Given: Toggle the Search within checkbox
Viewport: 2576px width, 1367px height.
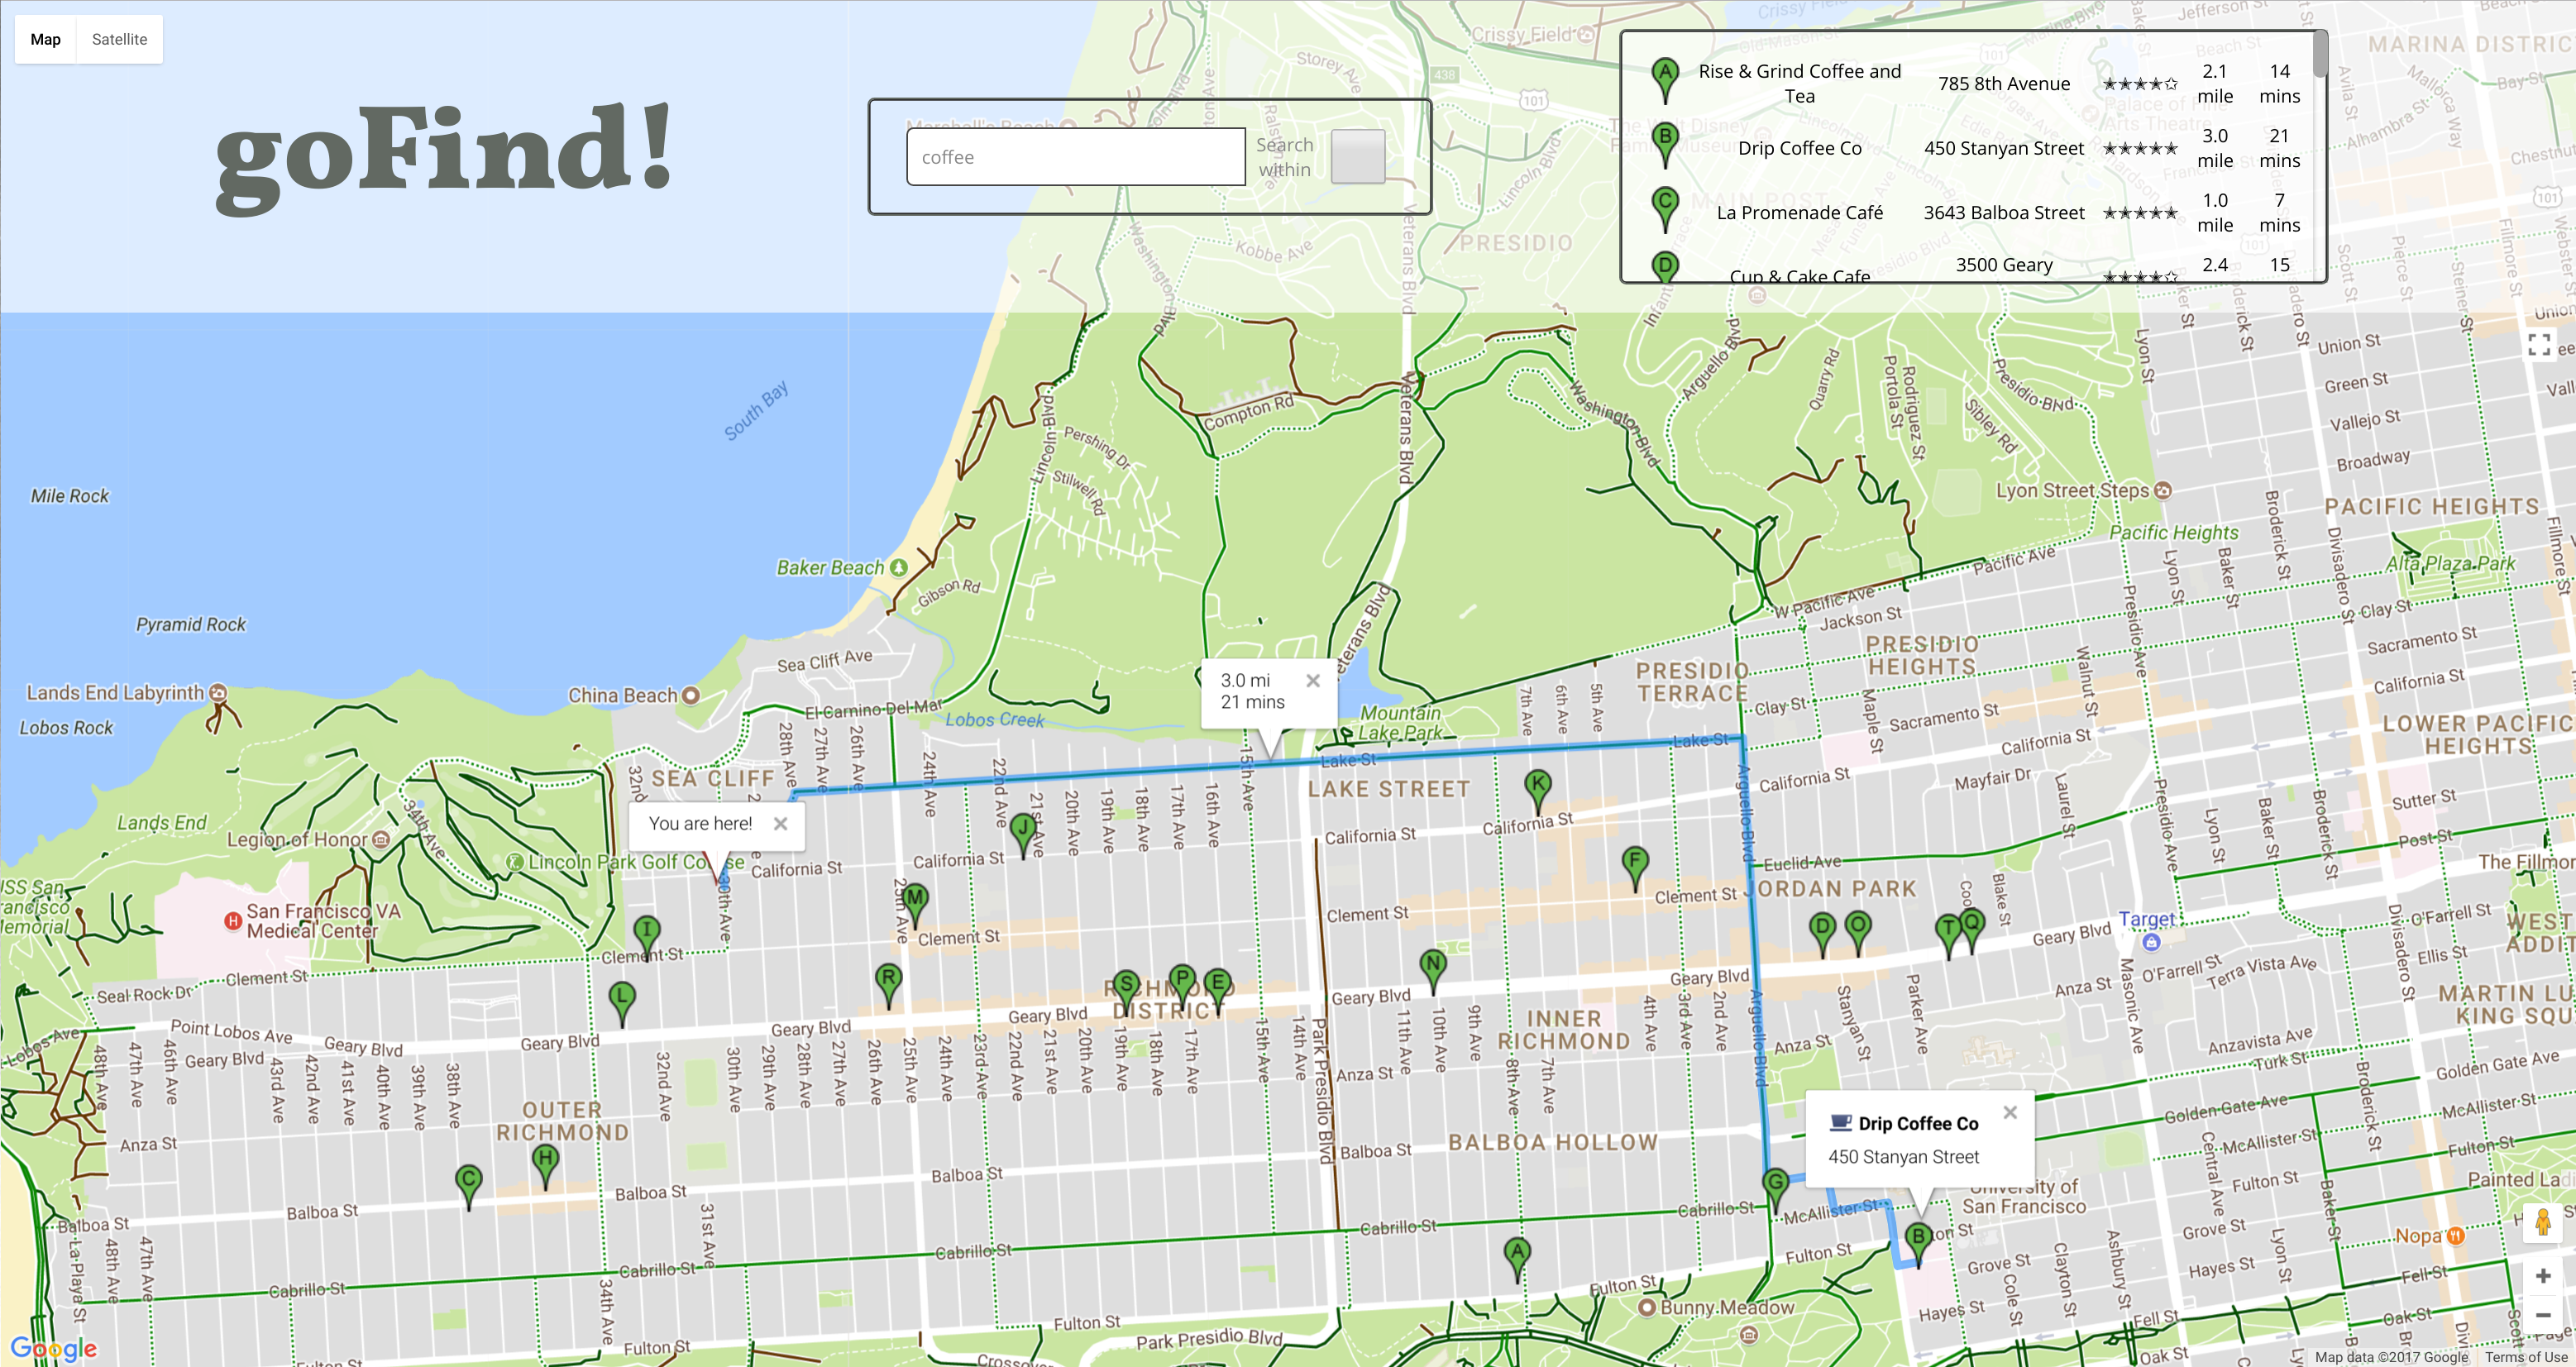Looking at the screenshot, I should click(x=1357, y=157).
